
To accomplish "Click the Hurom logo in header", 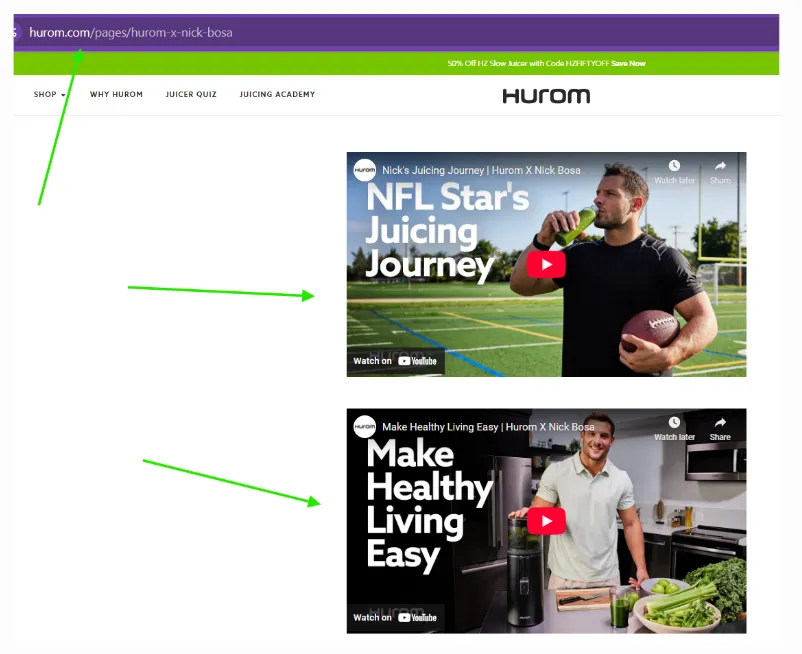I will tap(546, 96).
